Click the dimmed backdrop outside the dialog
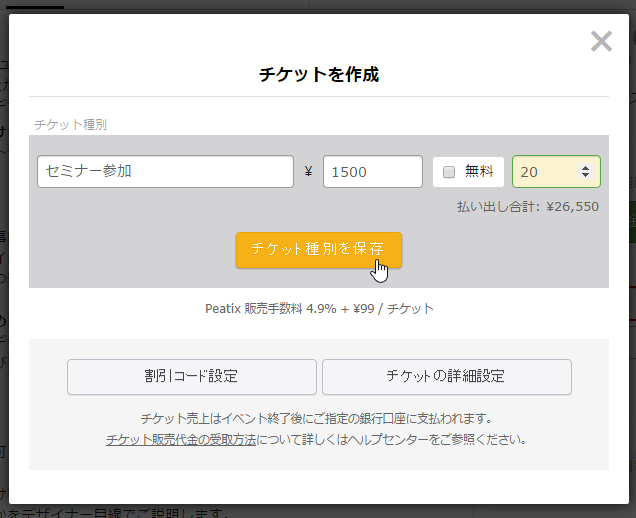The image size is (636, 518). point(4,300)
